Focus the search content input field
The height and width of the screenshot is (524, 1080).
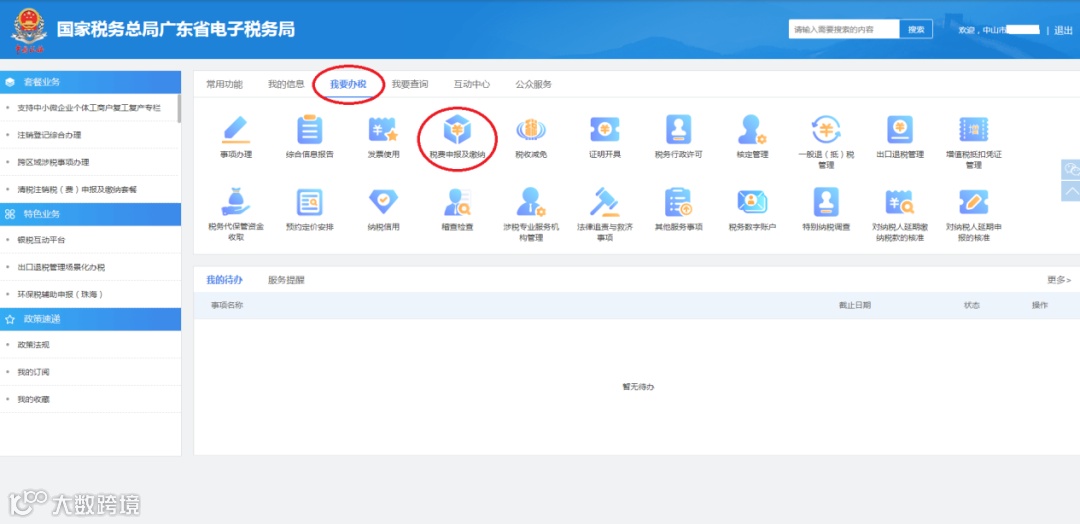[x=844, y=30]
